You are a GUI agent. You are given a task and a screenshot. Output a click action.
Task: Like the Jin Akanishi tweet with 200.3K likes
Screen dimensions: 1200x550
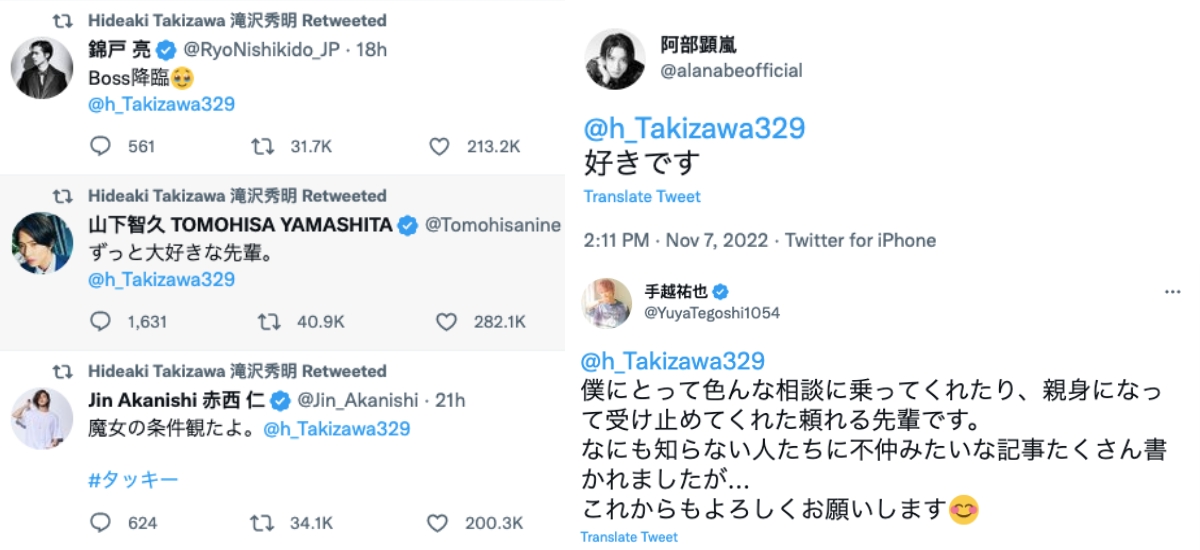click(437, 523)
